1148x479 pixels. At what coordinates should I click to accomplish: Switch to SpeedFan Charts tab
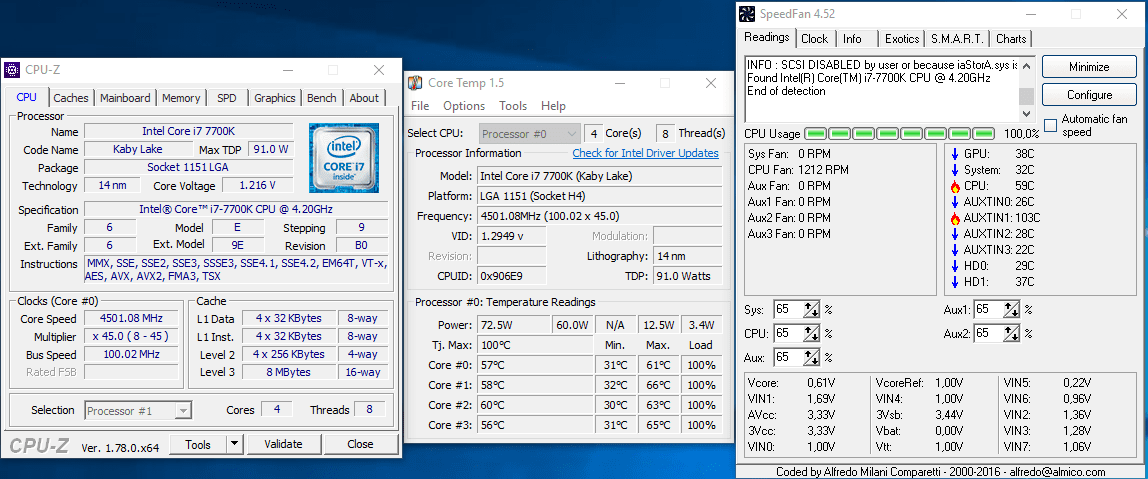point(1011,39)
